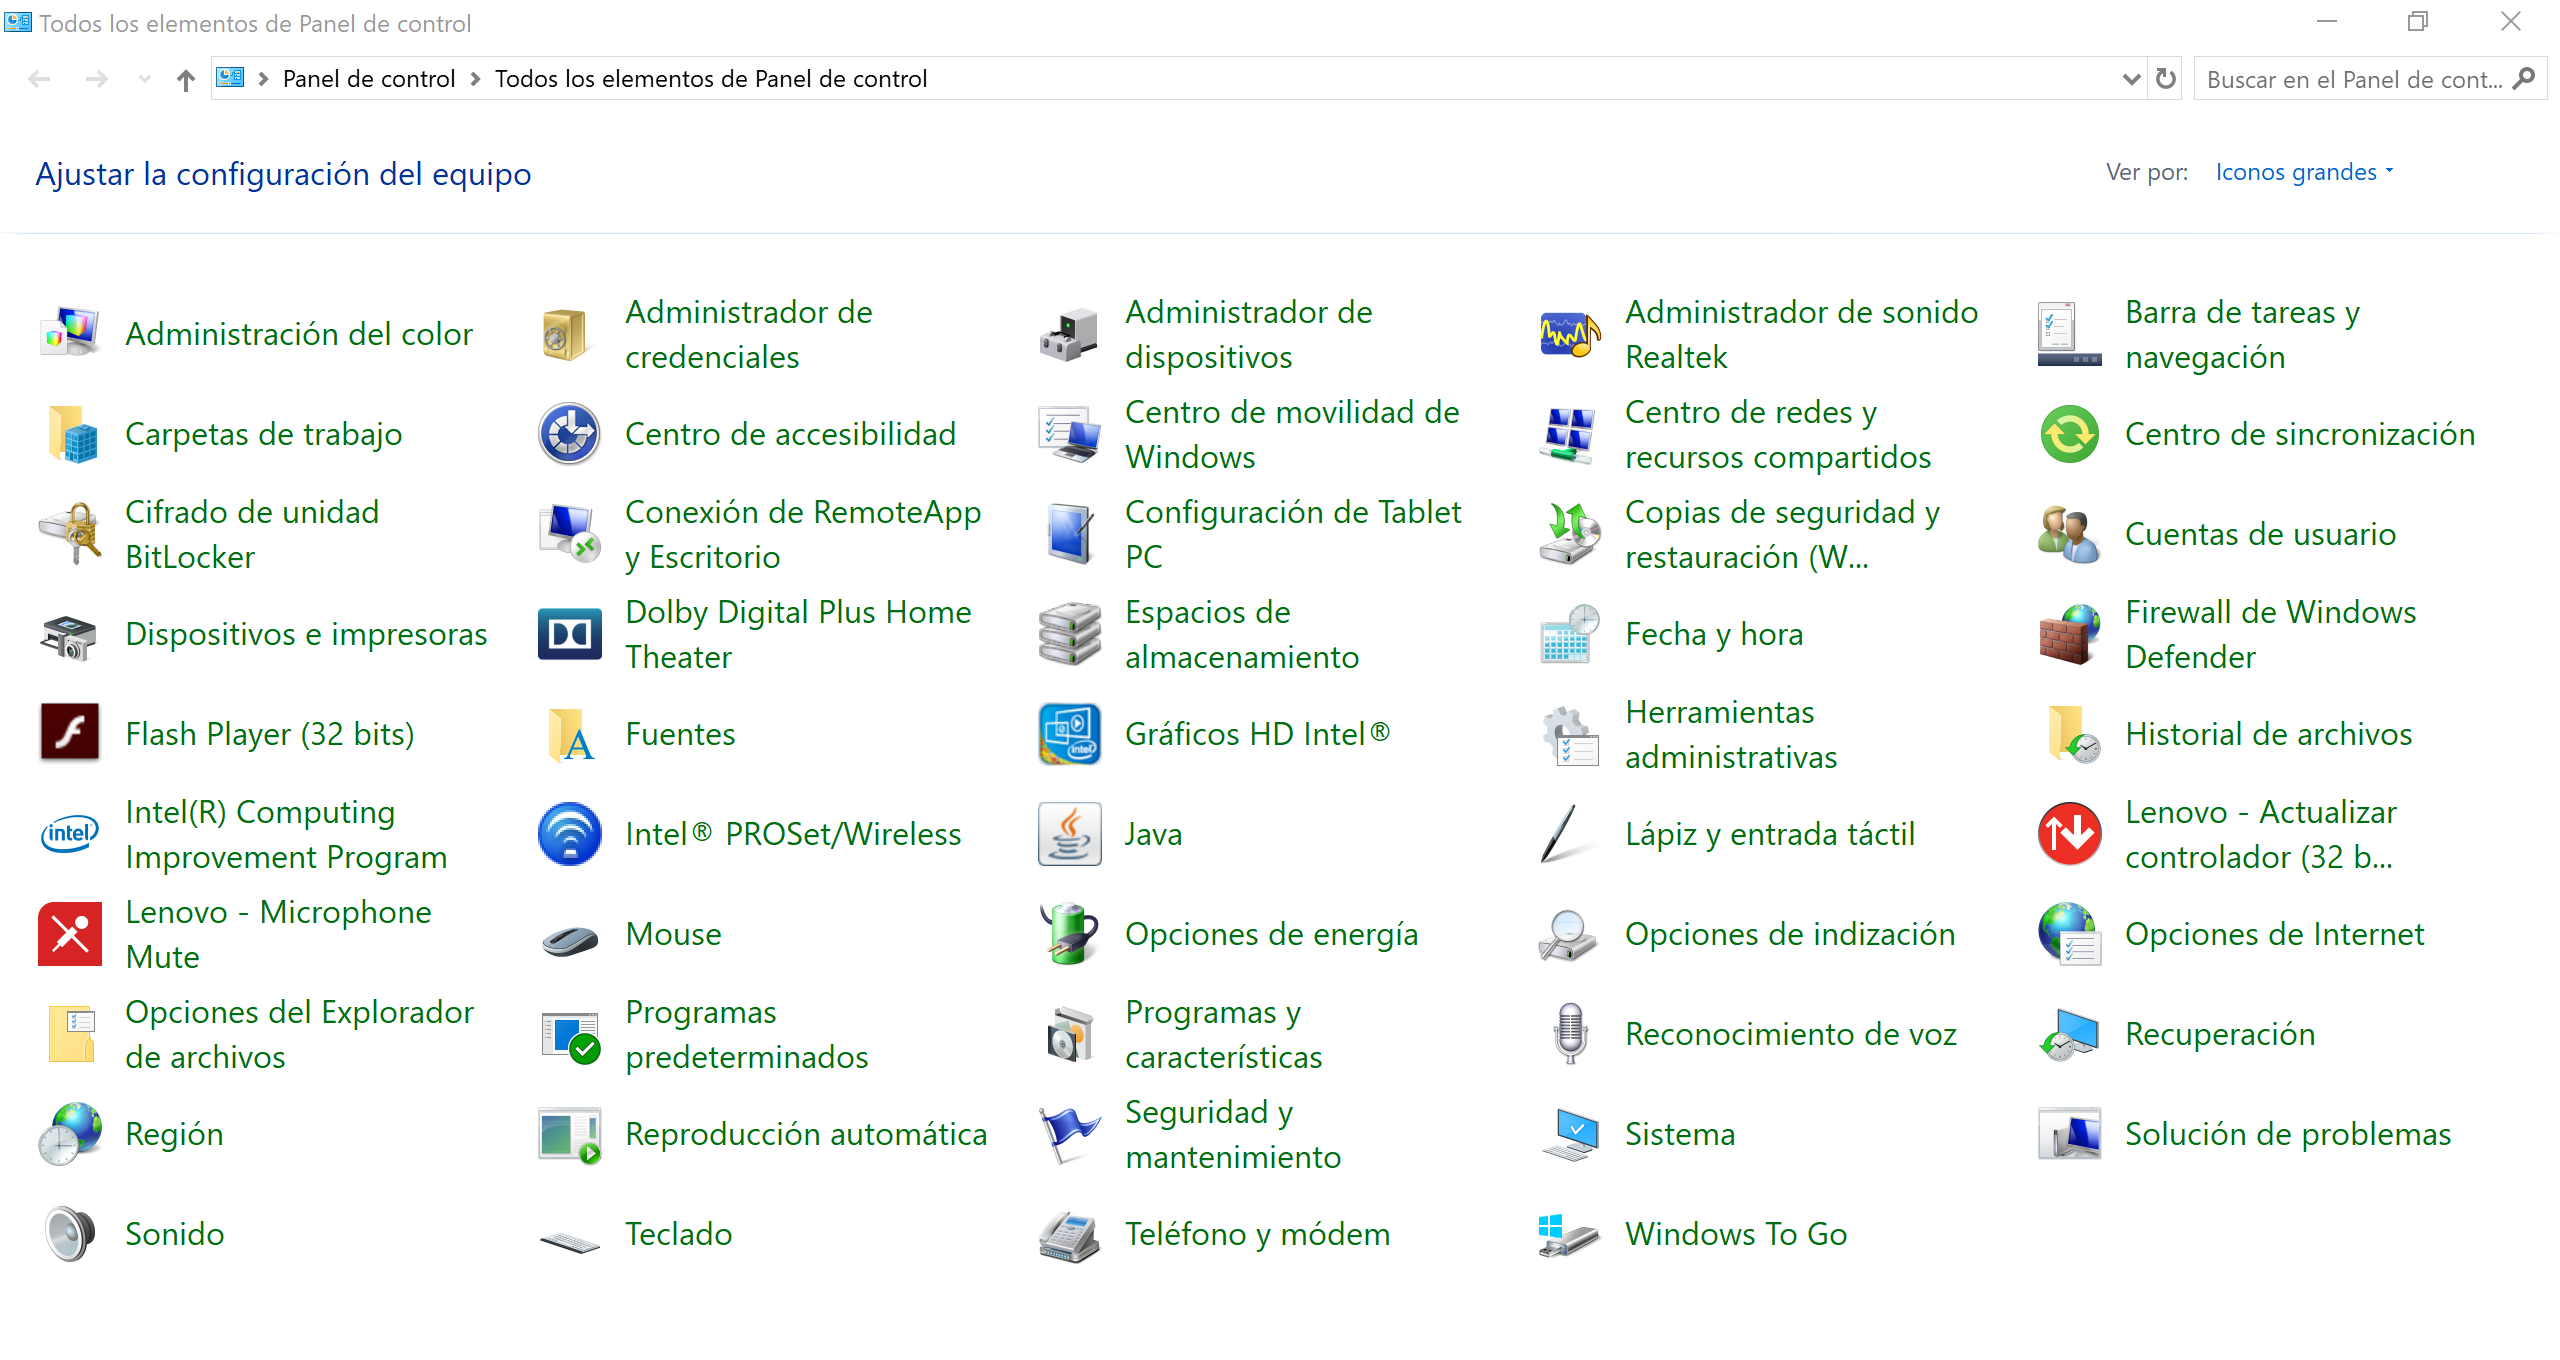Open the Administrador de sonido Realtek icon
2560x1360 pixels.
[1569, 334]
